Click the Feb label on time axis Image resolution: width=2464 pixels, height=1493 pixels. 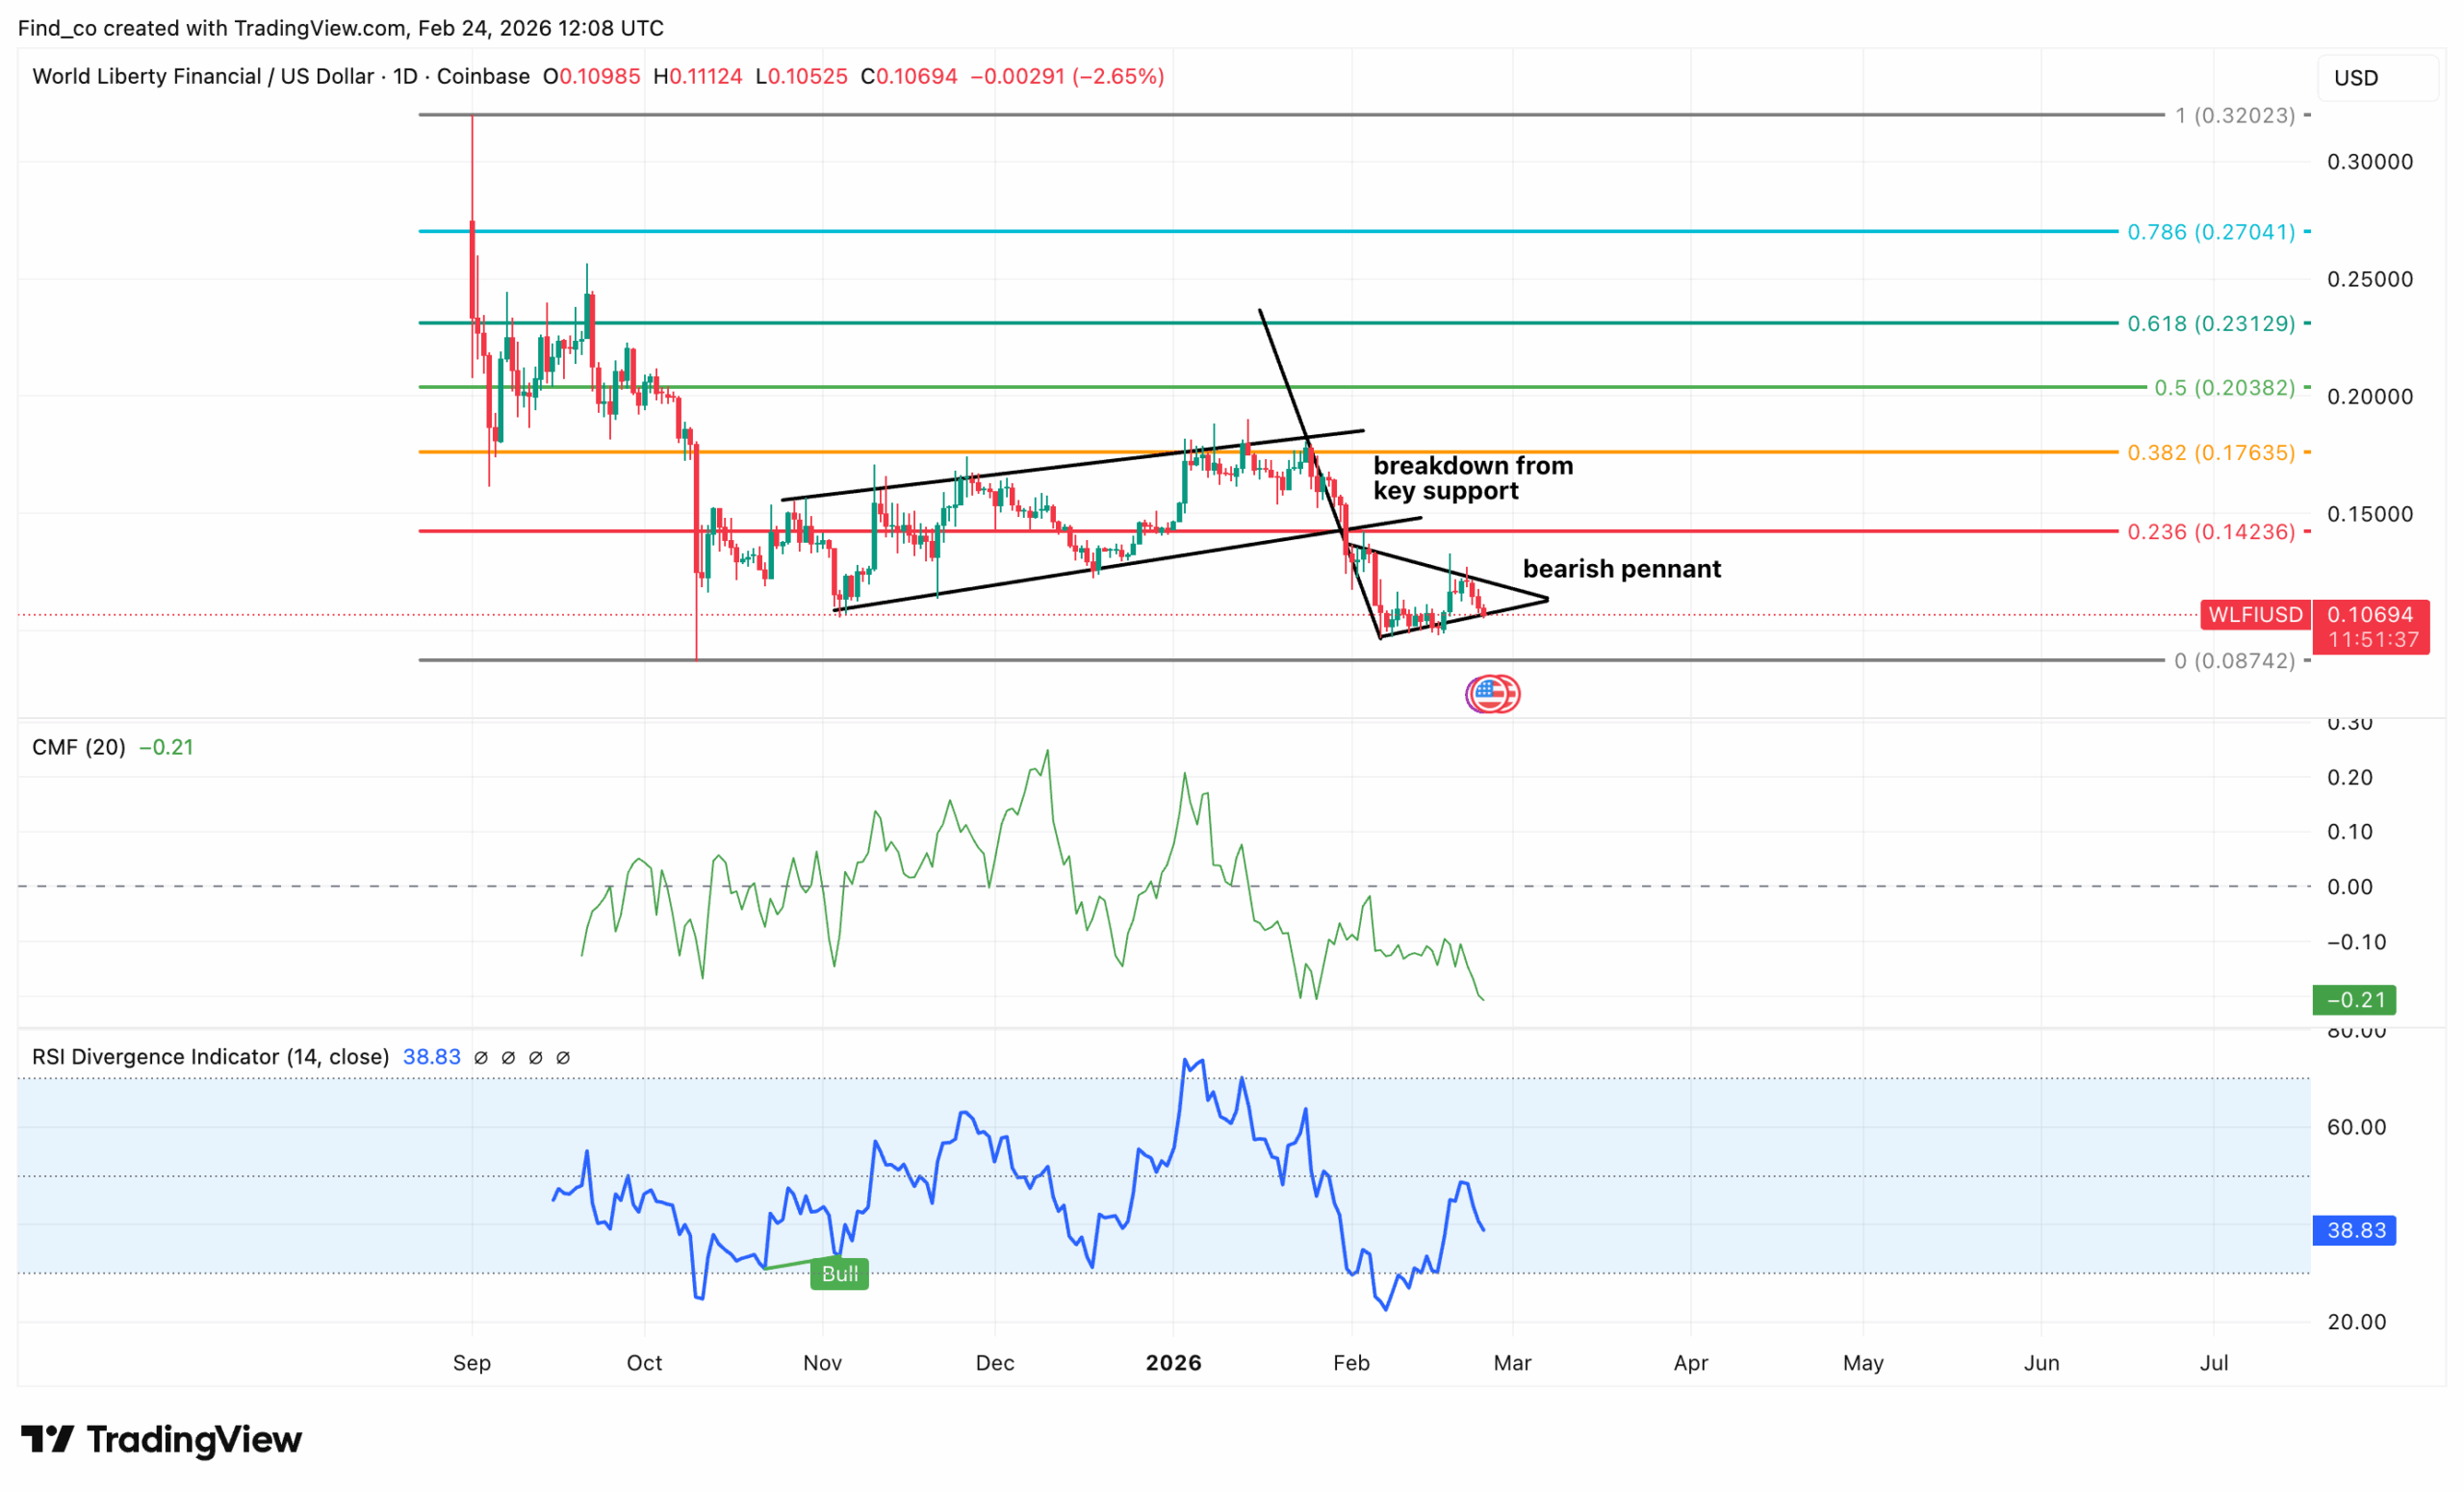[1351, 1363]
